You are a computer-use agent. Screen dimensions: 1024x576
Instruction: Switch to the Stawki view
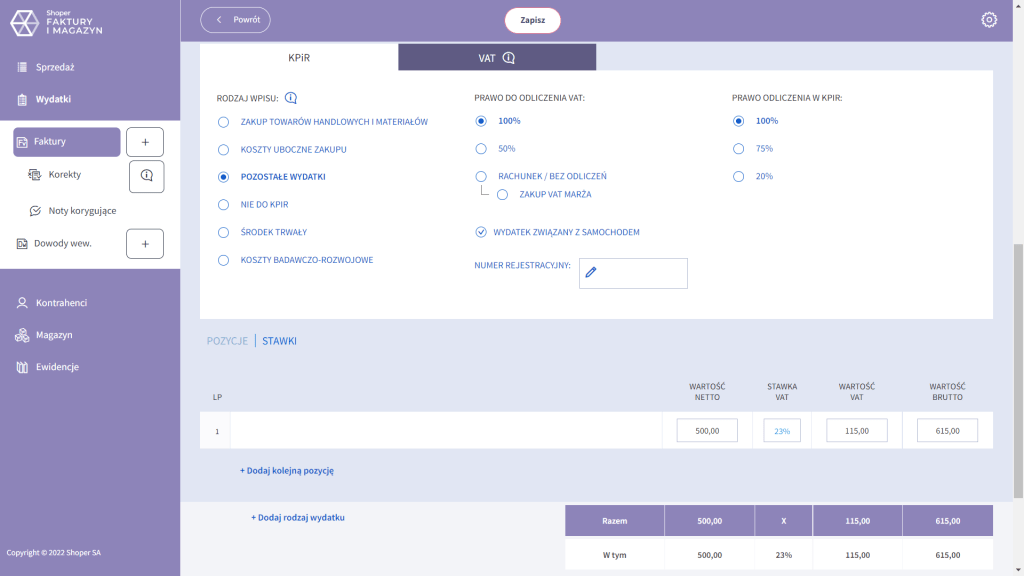(x=279, y=341)
